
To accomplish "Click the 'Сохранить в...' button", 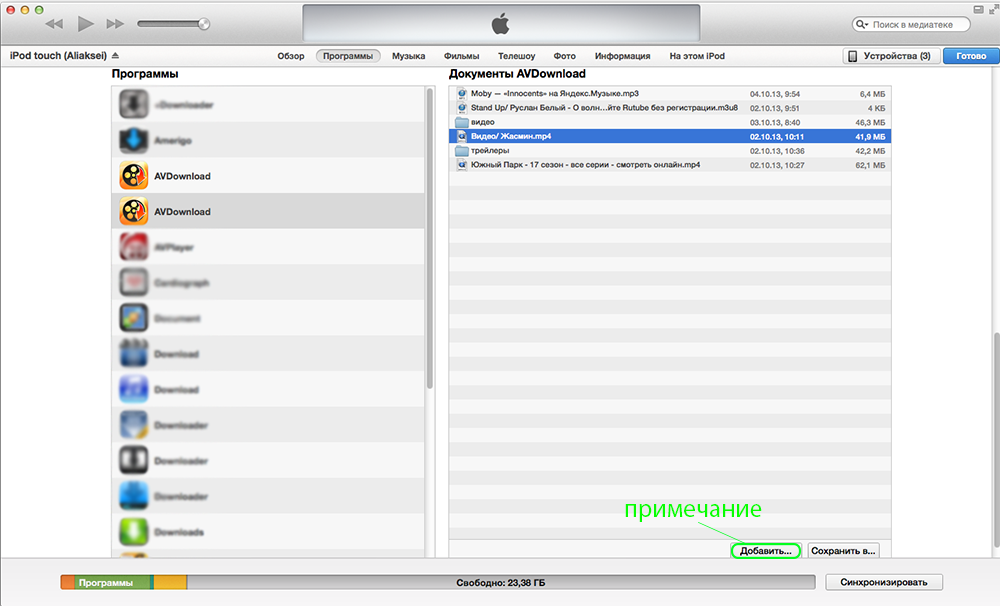I will tap(843, 551).
